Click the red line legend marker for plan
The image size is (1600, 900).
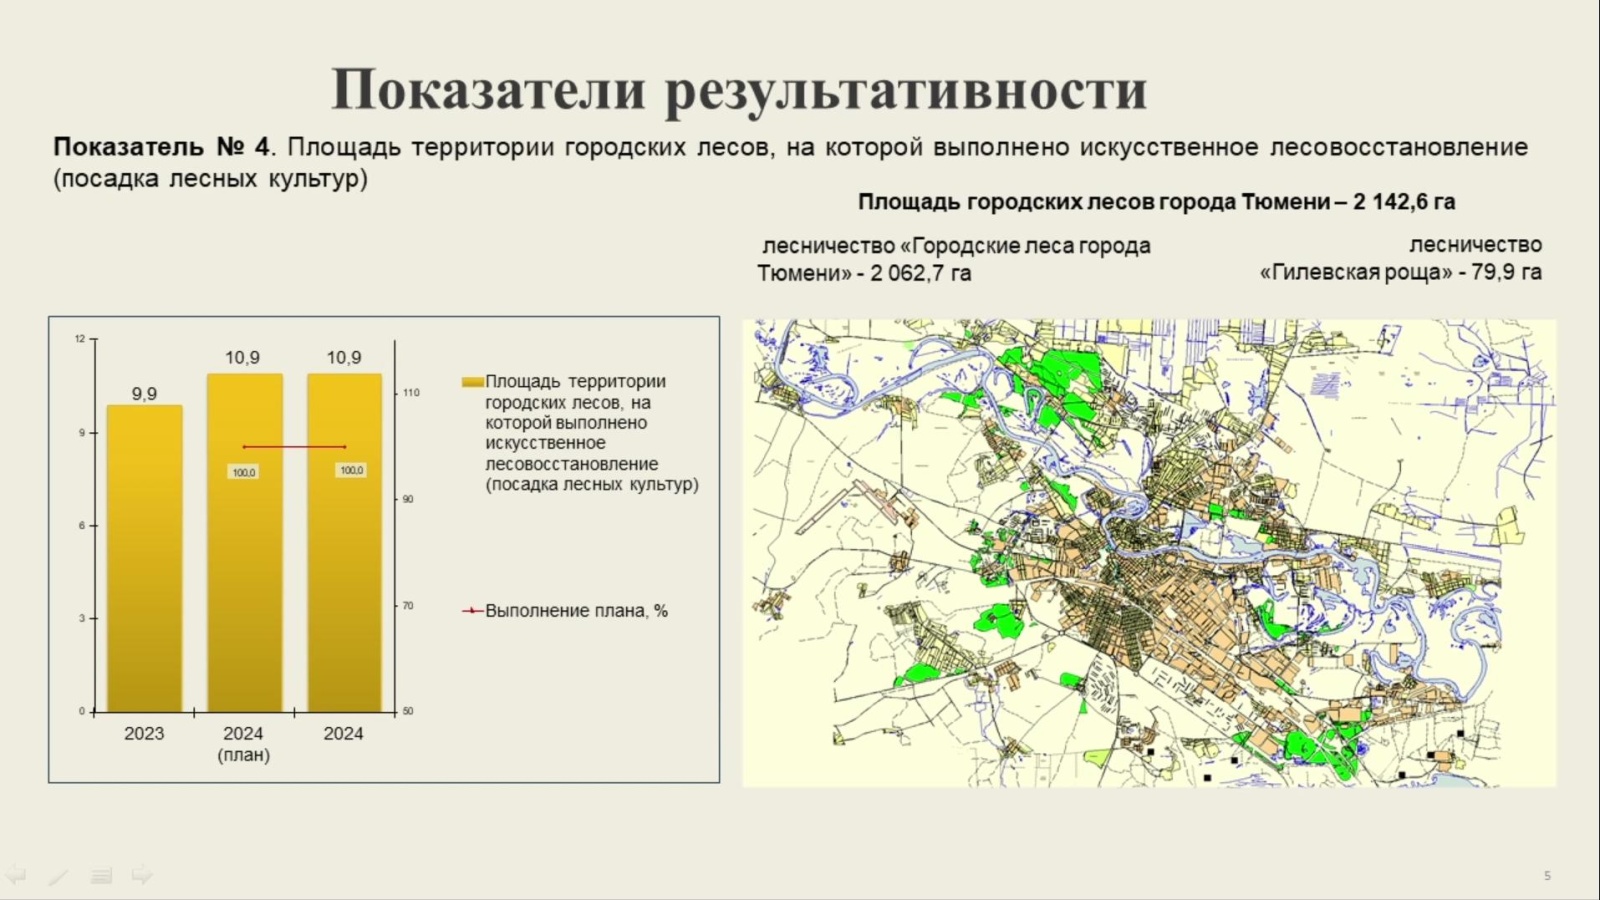[x=472, y=611]
